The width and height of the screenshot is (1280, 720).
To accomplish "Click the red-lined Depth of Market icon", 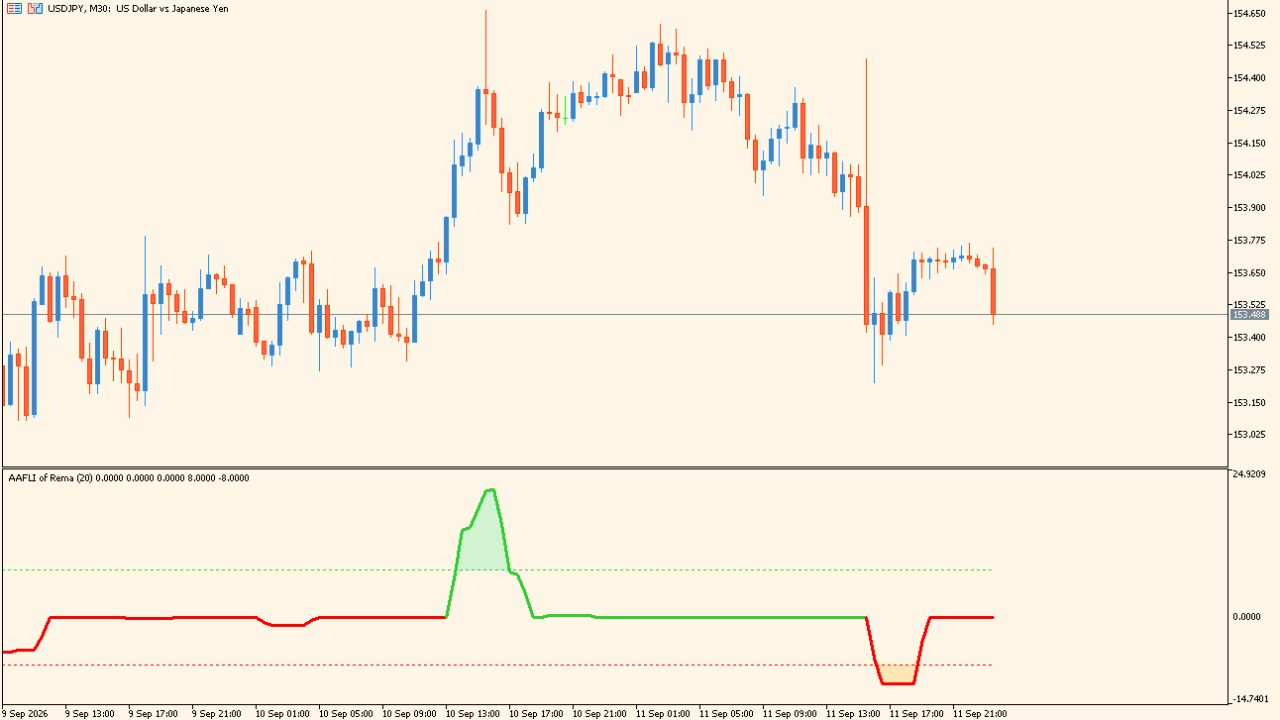I will tap(15, 8).
